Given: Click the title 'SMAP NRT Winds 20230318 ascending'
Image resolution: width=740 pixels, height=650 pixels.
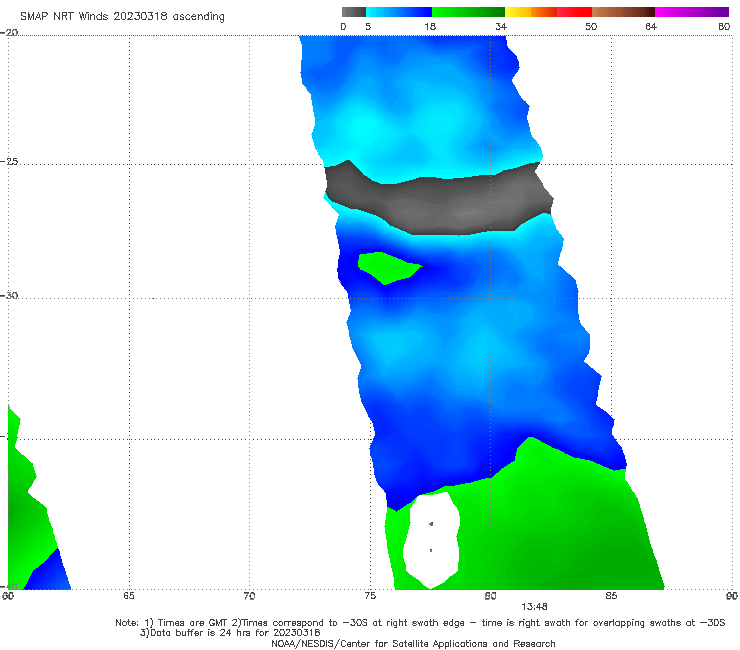Looking at the screenshot, I should pyautogui.click(x=122, y=17).
